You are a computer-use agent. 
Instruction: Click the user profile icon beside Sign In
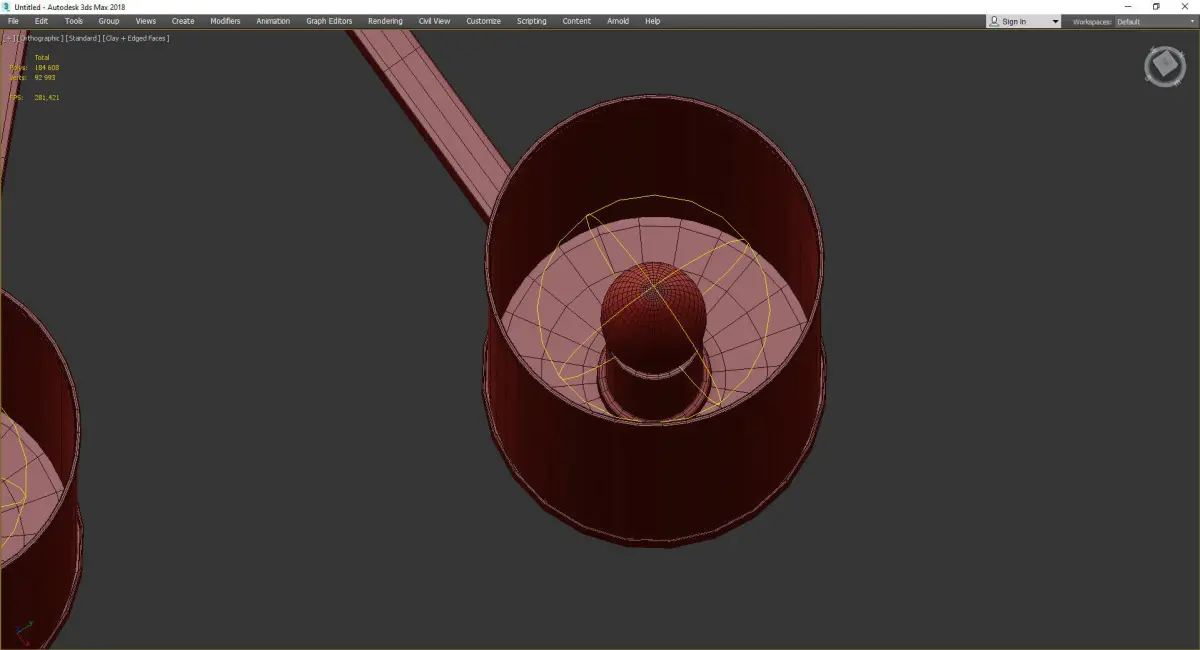[994, 21]
